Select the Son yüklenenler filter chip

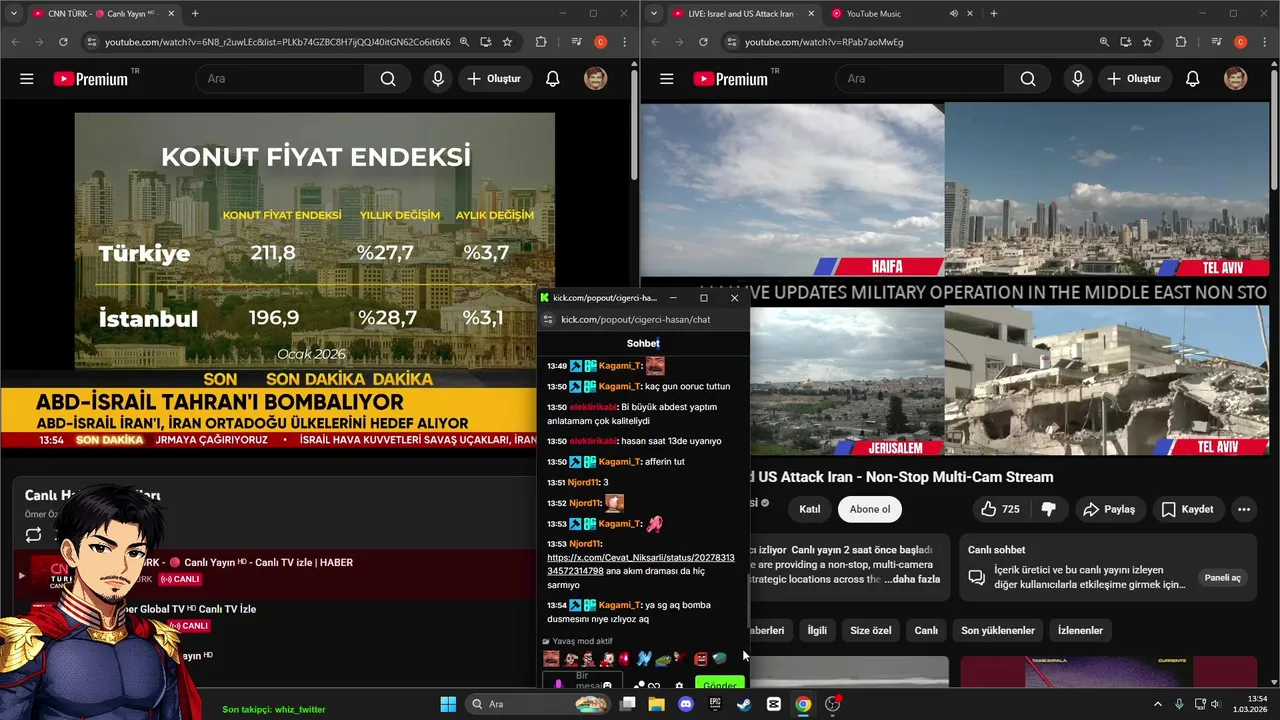click(998, 631)
